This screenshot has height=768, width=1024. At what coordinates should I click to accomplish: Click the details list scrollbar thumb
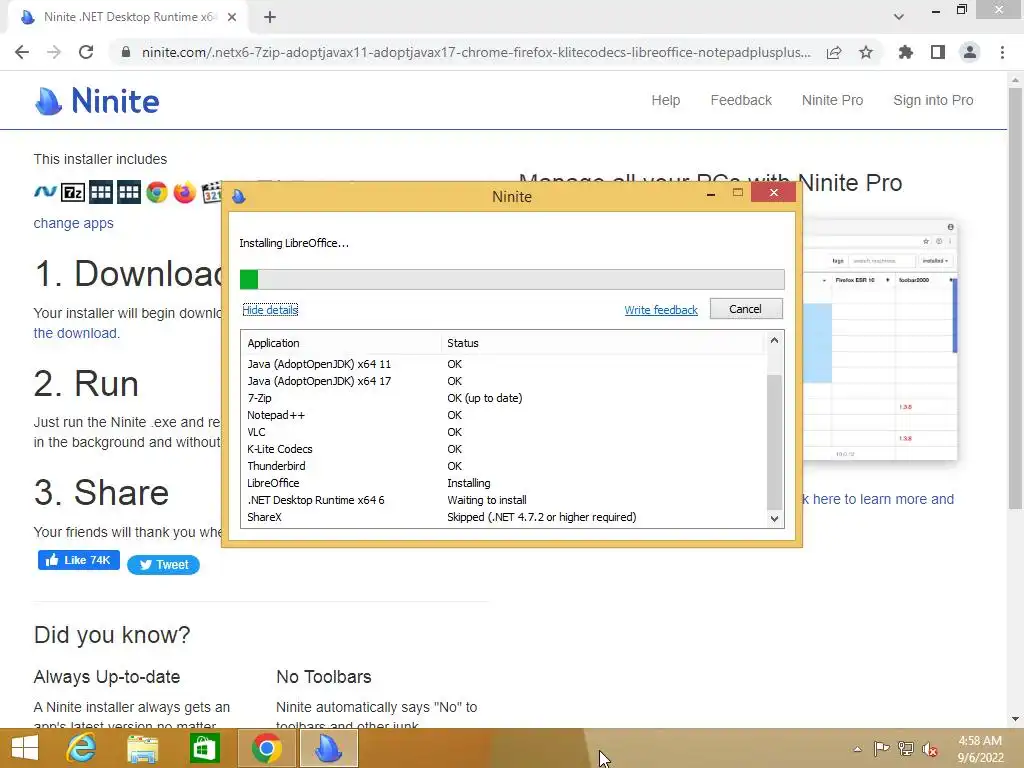coord(774,442)
